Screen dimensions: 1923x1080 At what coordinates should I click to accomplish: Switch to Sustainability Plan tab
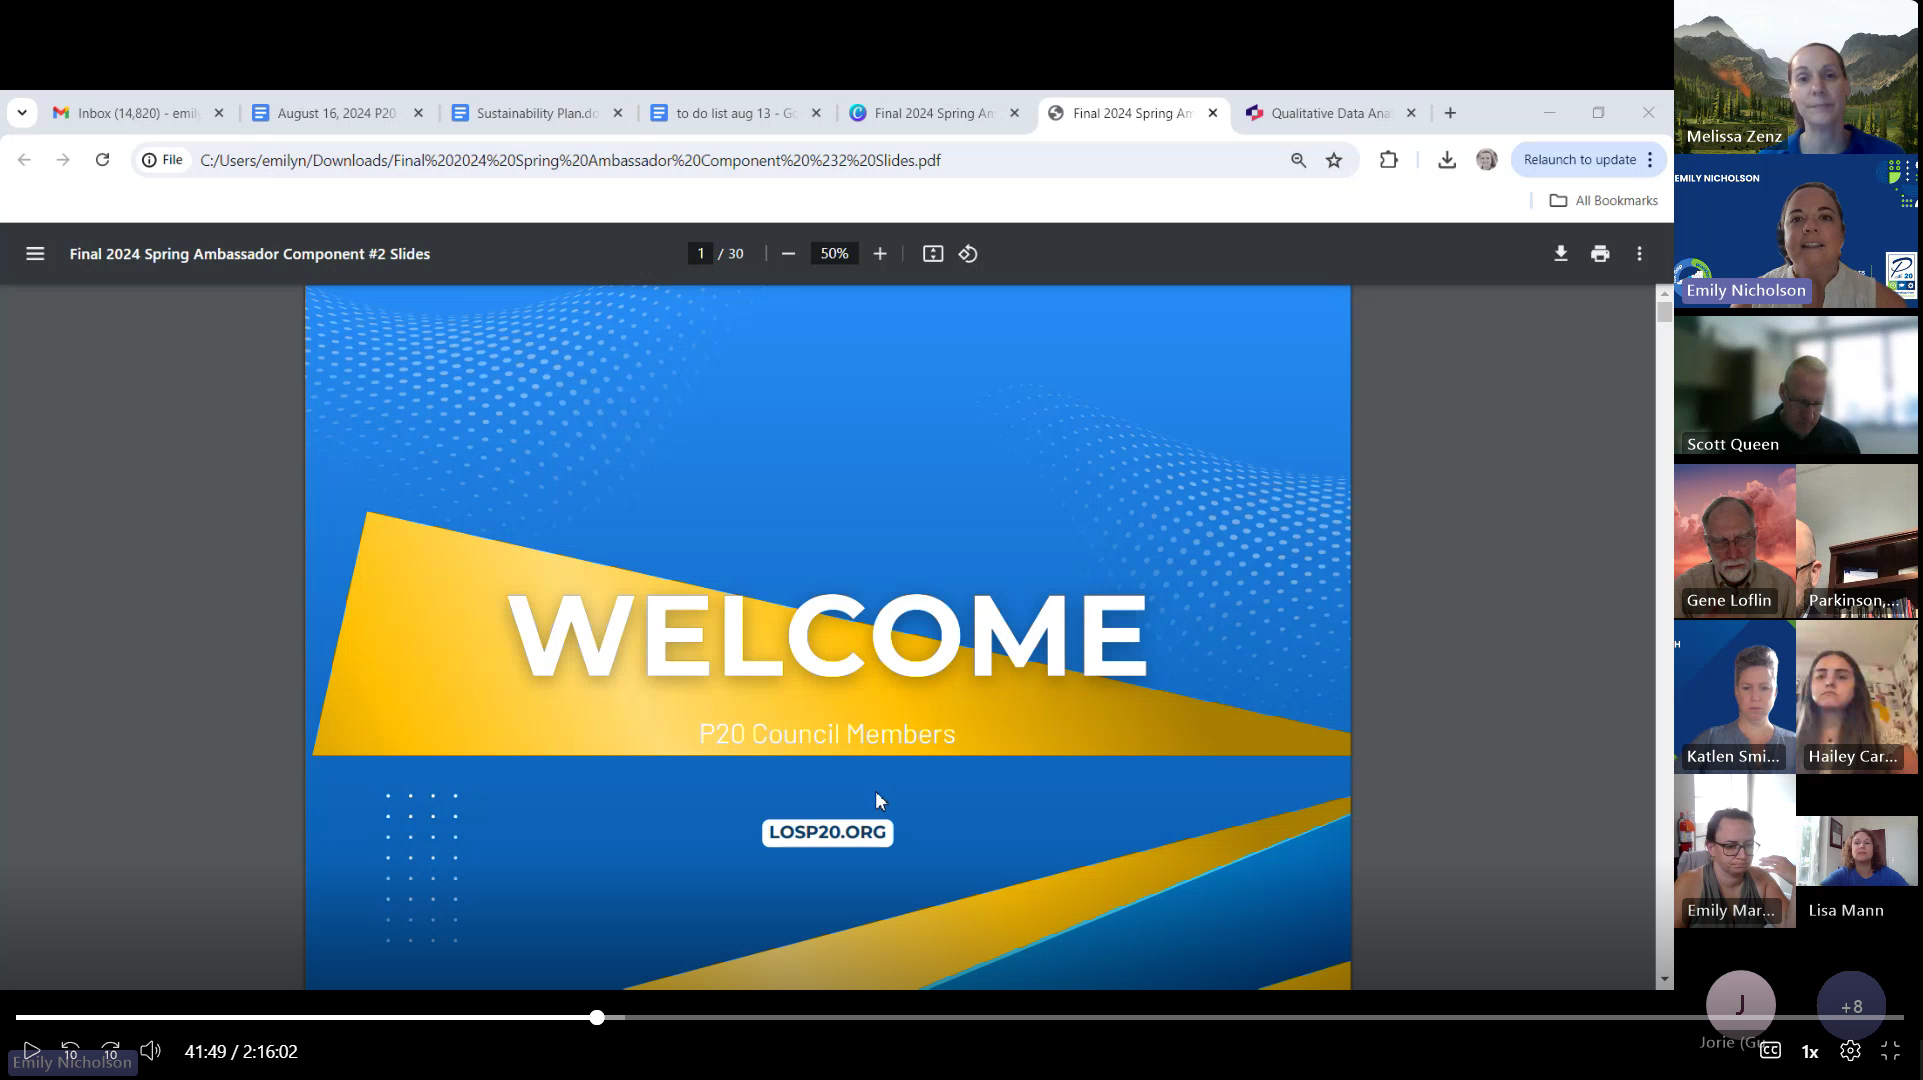click(x=536, y=113)
